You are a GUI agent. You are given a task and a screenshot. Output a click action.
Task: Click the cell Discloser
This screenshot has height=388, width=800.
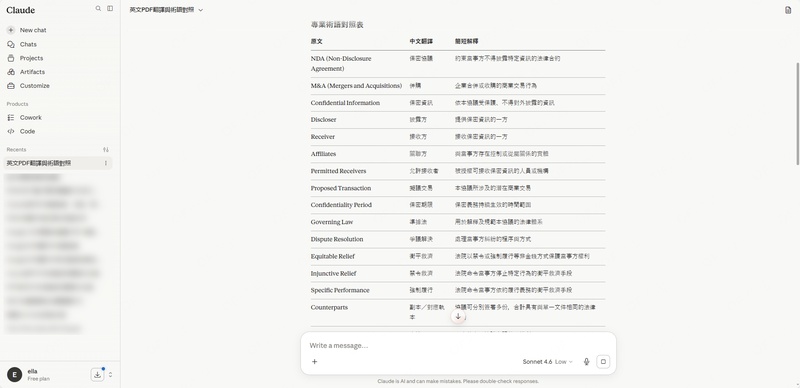[x=323, y=119]
